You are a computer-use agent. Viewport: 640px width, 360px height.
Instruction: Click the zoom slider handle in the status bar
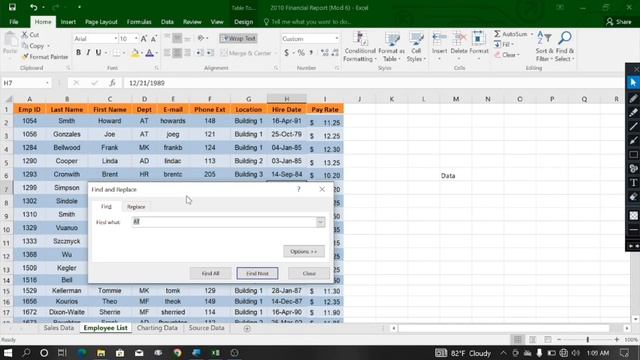[588, 340]
